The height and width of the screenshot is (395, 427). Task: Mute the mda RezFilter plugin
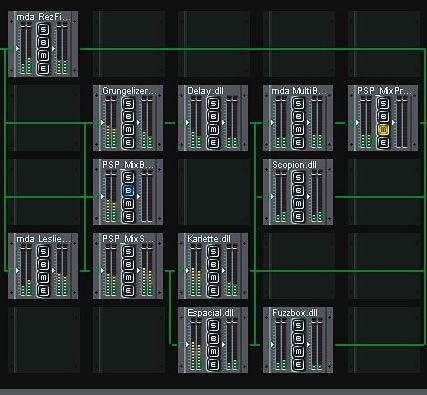coord(43,56)
